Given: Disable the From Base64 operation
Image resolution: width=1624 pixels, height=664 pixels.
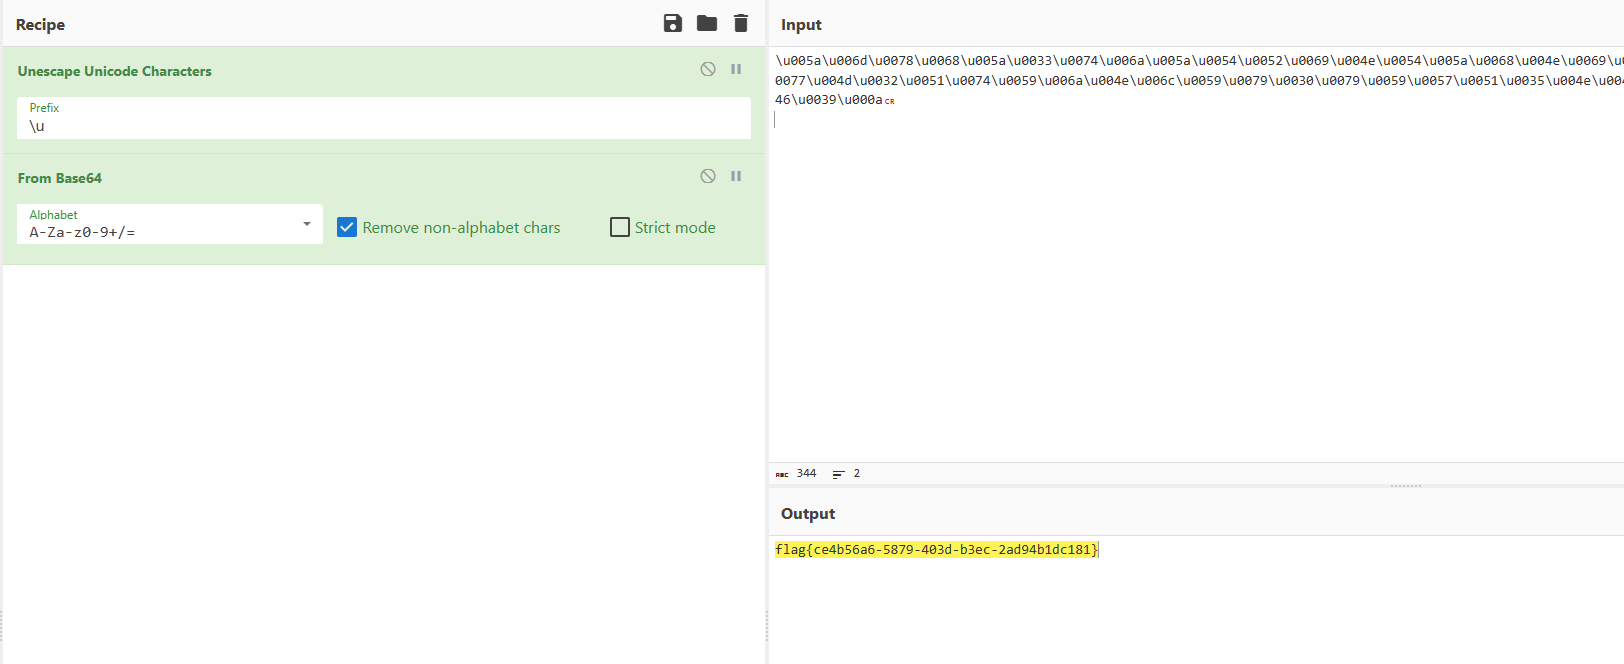Looking at the screenshot, I should tap(708, 176).
